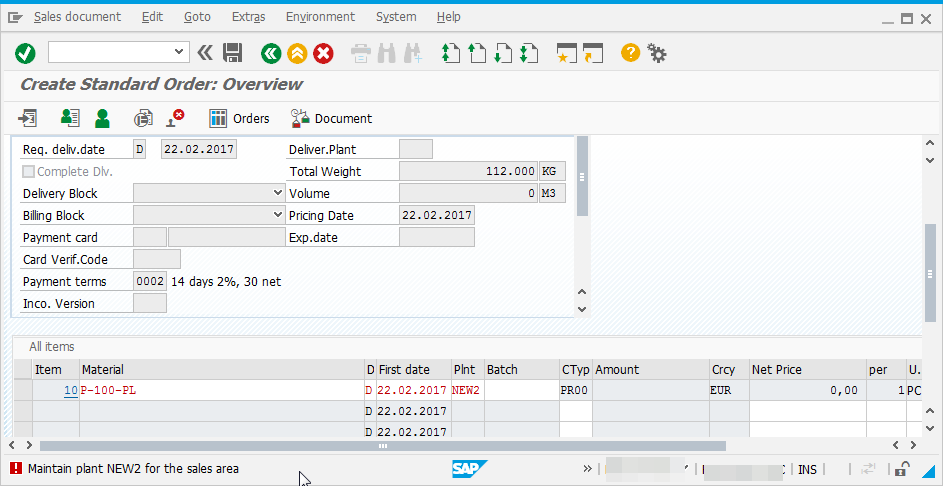
Task: Open the Sales document menu
Action: [77, 17]
